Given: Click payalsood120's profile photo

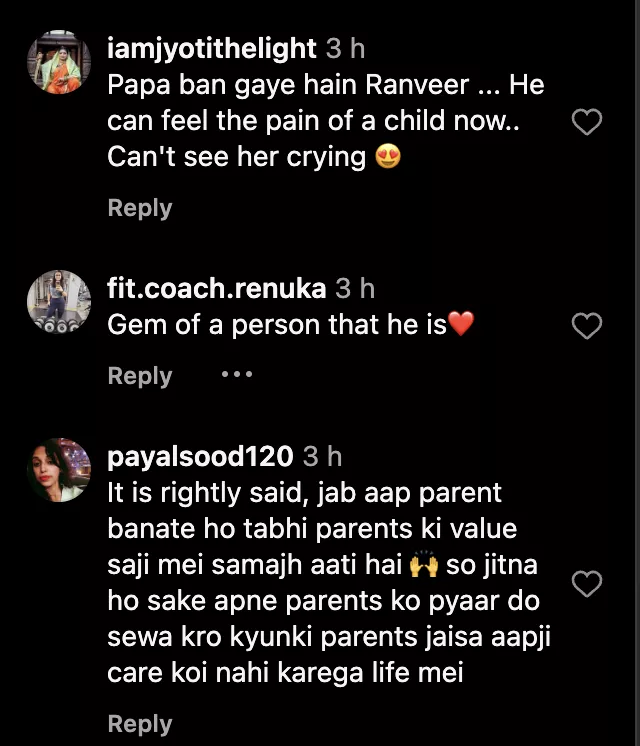Looking at the screenshot, I should coord(60,470).
